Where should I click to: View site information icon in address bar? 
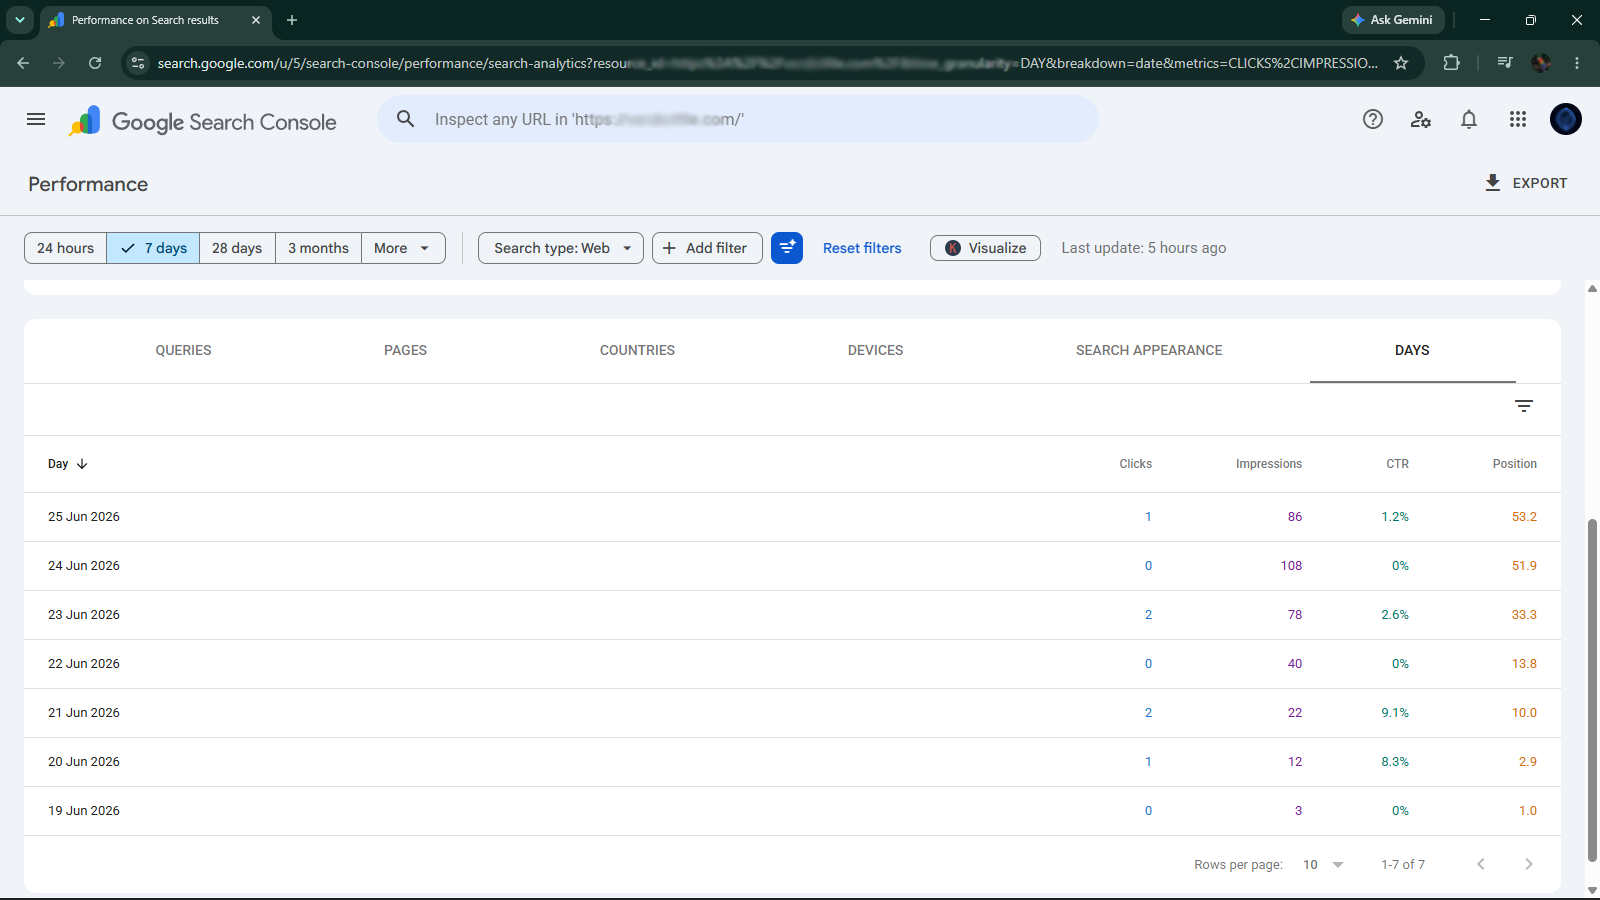point(138,63)
